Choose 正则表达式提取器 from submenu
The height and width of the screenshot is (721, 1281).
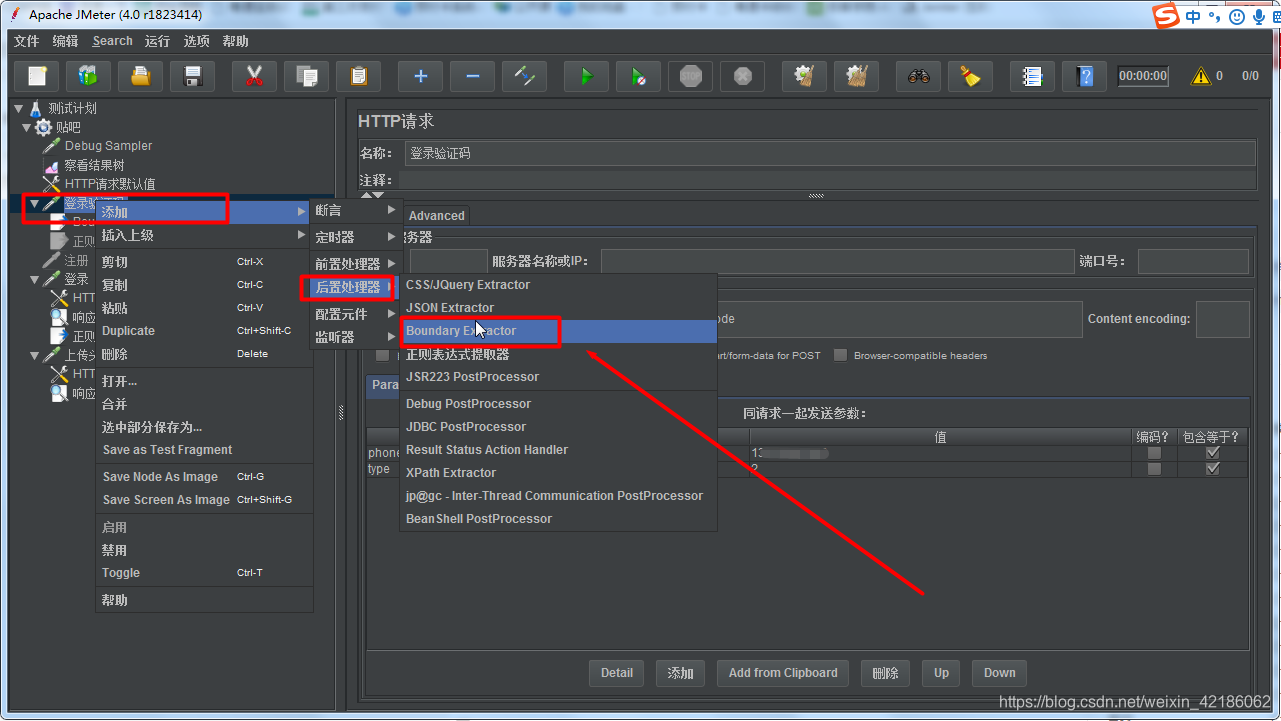[x=558, y=354]
